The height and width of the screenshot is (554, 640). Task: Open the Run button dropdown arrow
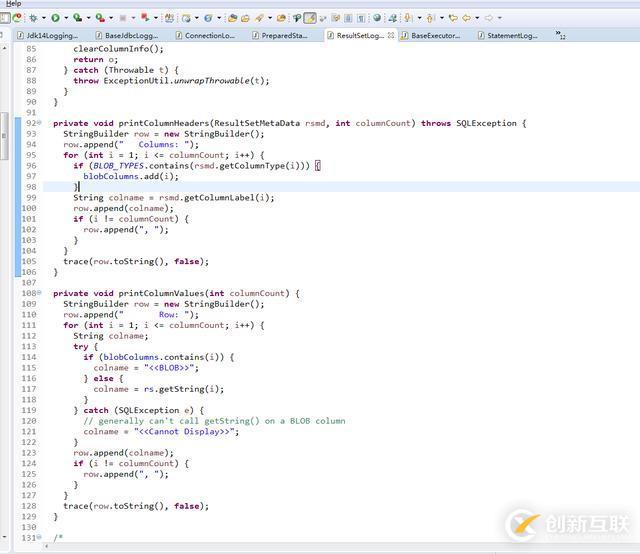coord(65,18)
